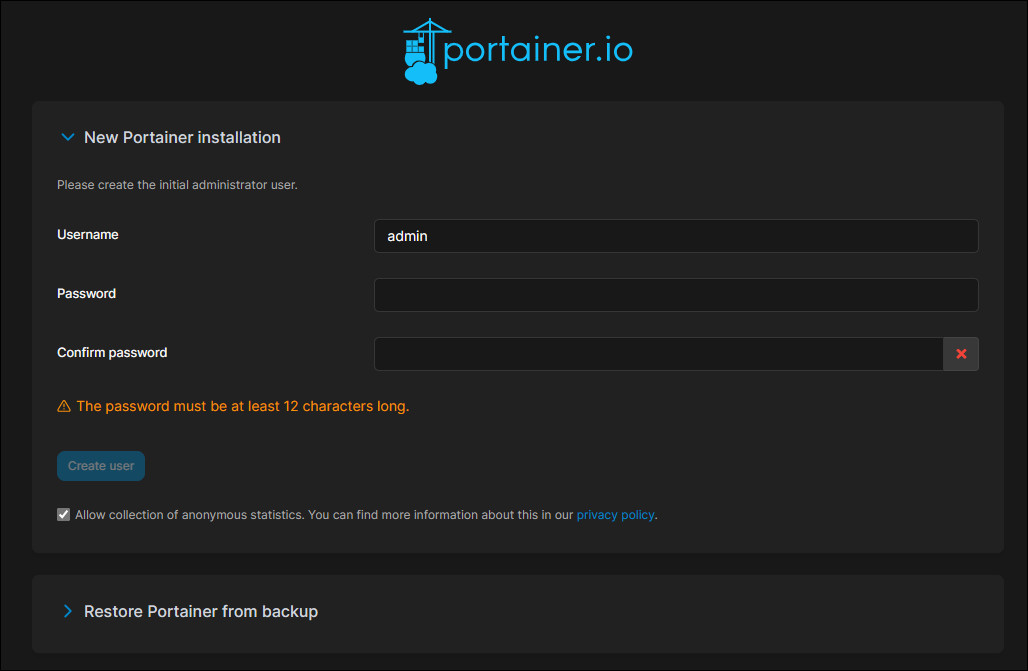Click the password length warning message
The image size is (1028, 671).
[243, 406]
